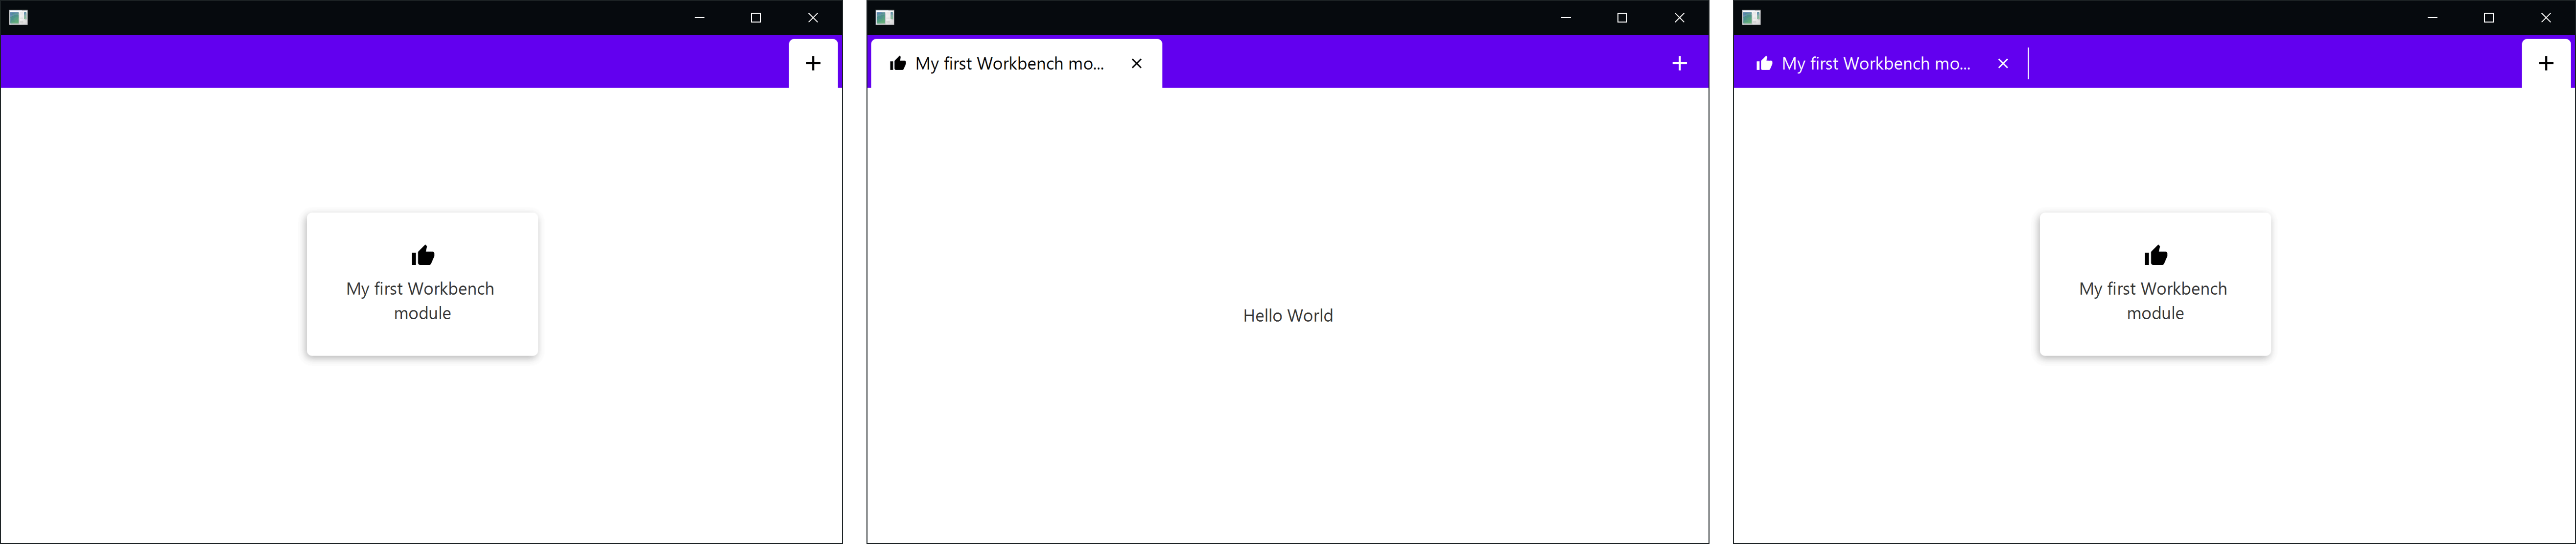Image resolution: width=2576 pixels, height=544 pixels.
Task: Click the plus button in the left window
Action: pos(813,63)
